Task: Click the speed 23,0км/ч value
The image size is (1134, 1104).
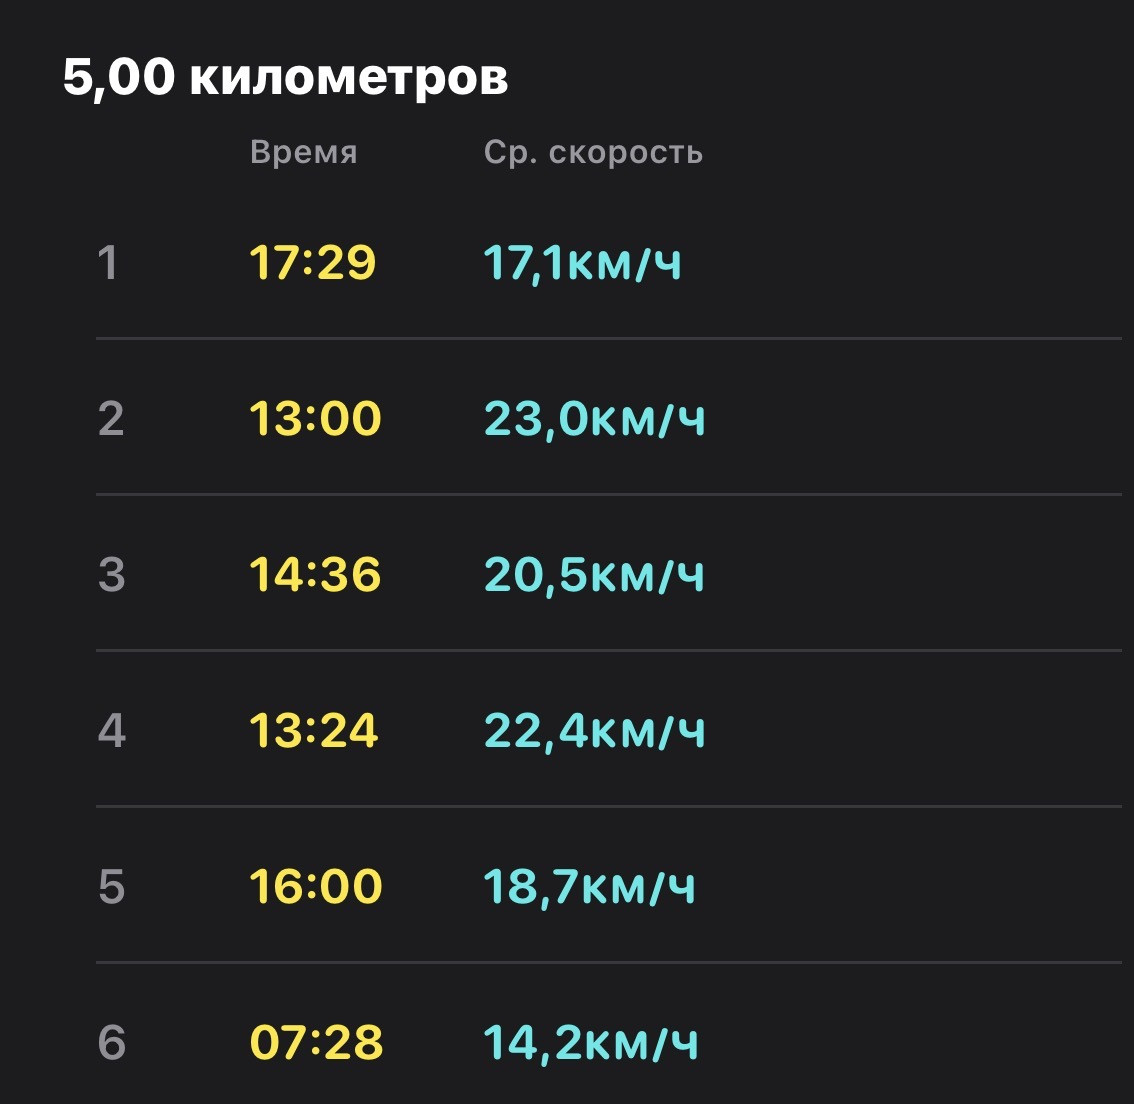Action: pyautogui.click(x=594, y=419)
